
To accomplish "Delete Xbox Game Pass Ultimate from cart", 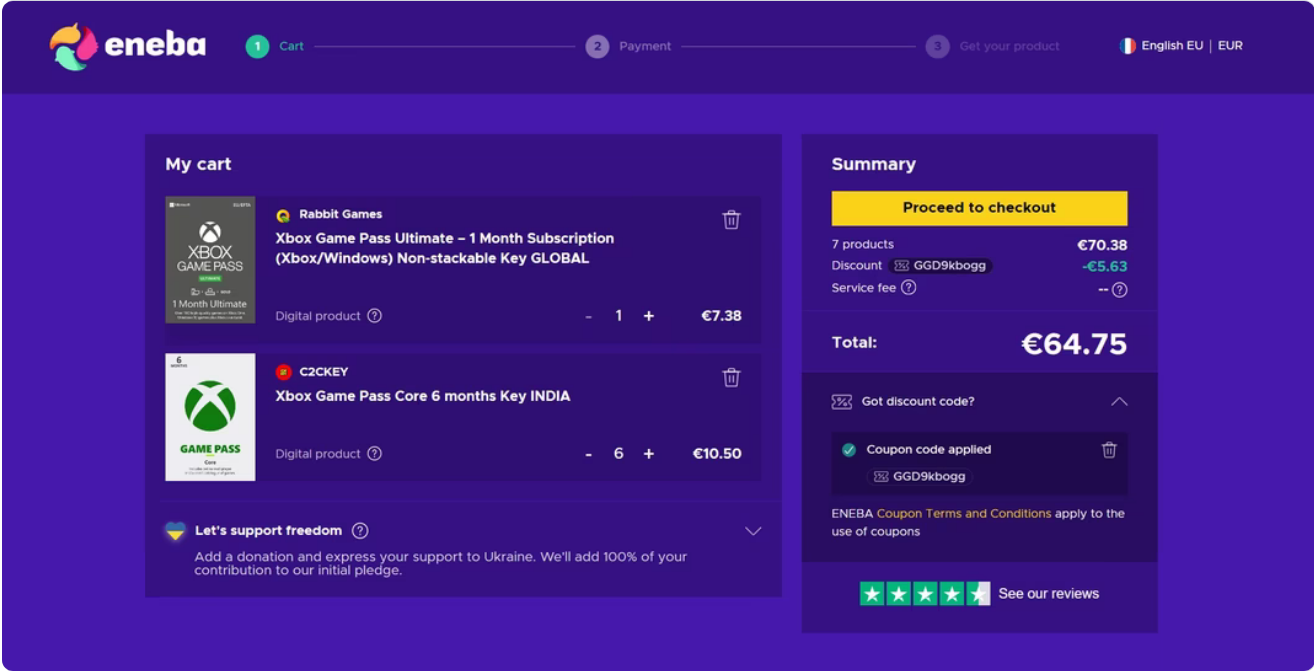I will pyautogui.click(x=731, y=220).
